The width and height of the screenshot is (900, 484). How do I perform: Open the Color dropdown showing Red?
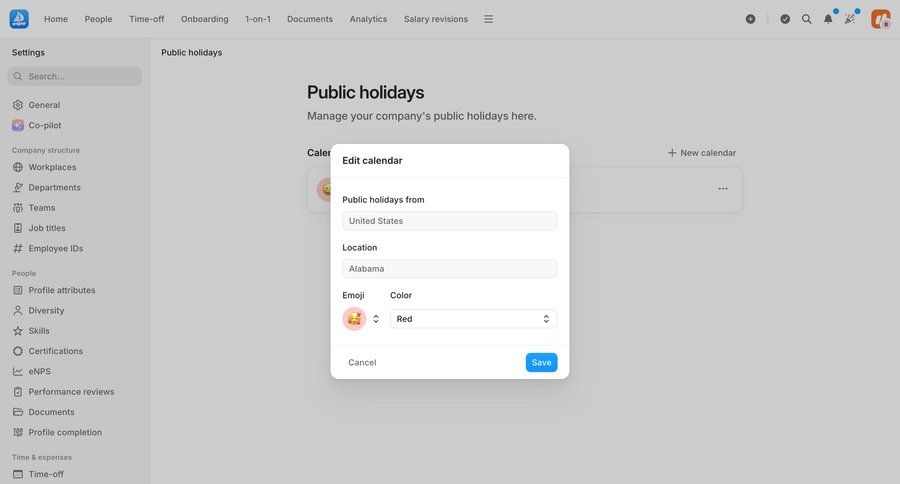(474, 319)
